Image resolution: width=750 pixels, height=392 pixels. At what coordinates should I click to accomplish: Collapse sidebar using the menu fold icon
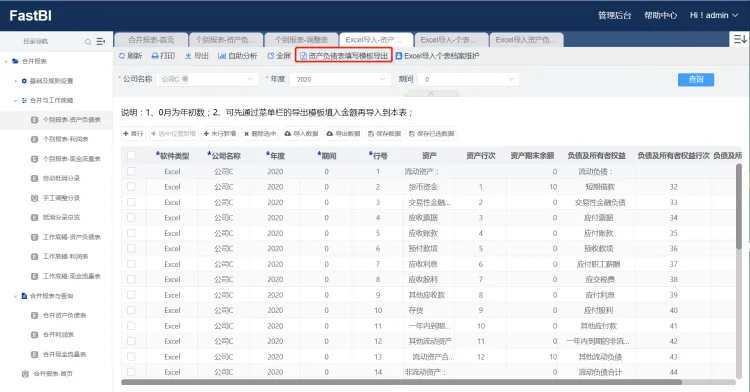tap(100, 42)
